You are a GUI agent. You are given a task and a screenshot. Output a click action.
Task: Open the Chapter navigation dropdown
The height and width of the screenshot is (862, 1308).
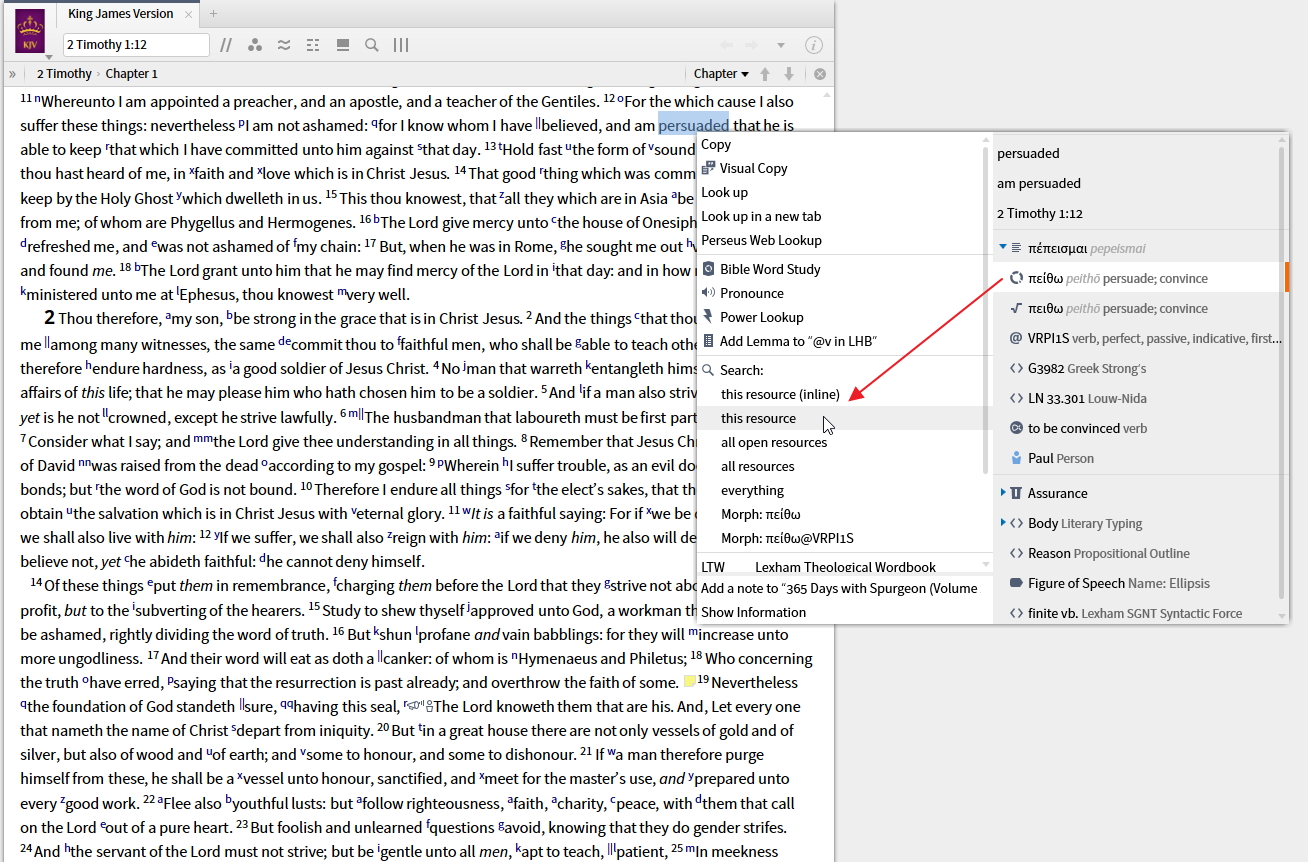pos(721,74)
